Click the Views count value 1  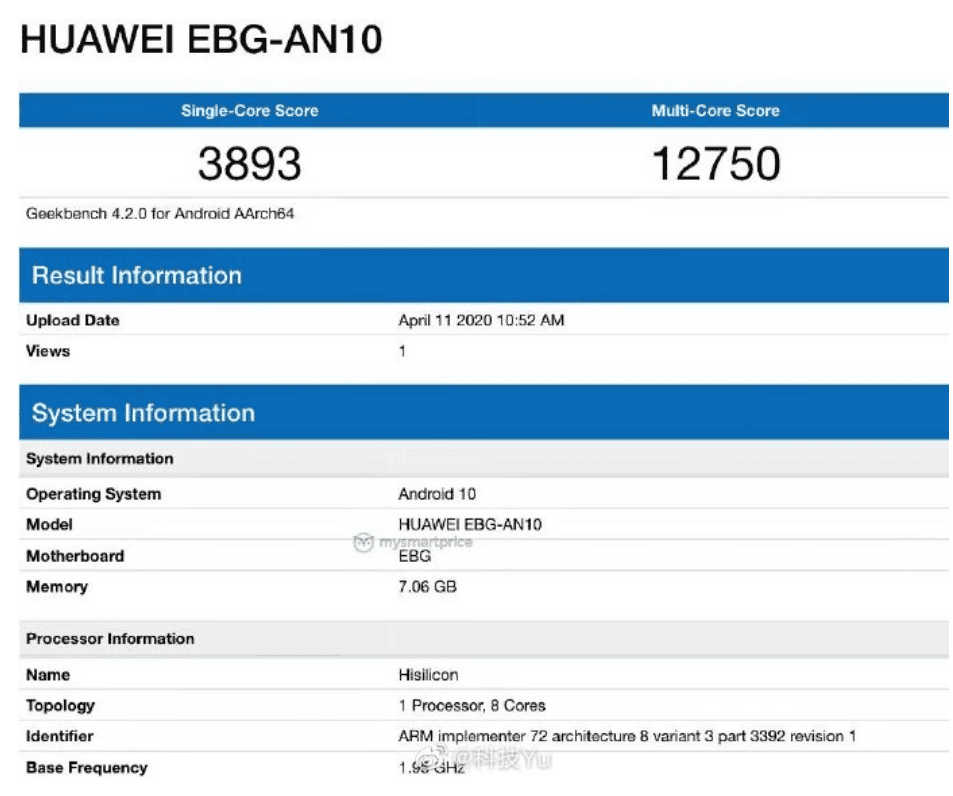tap(402, 351)
